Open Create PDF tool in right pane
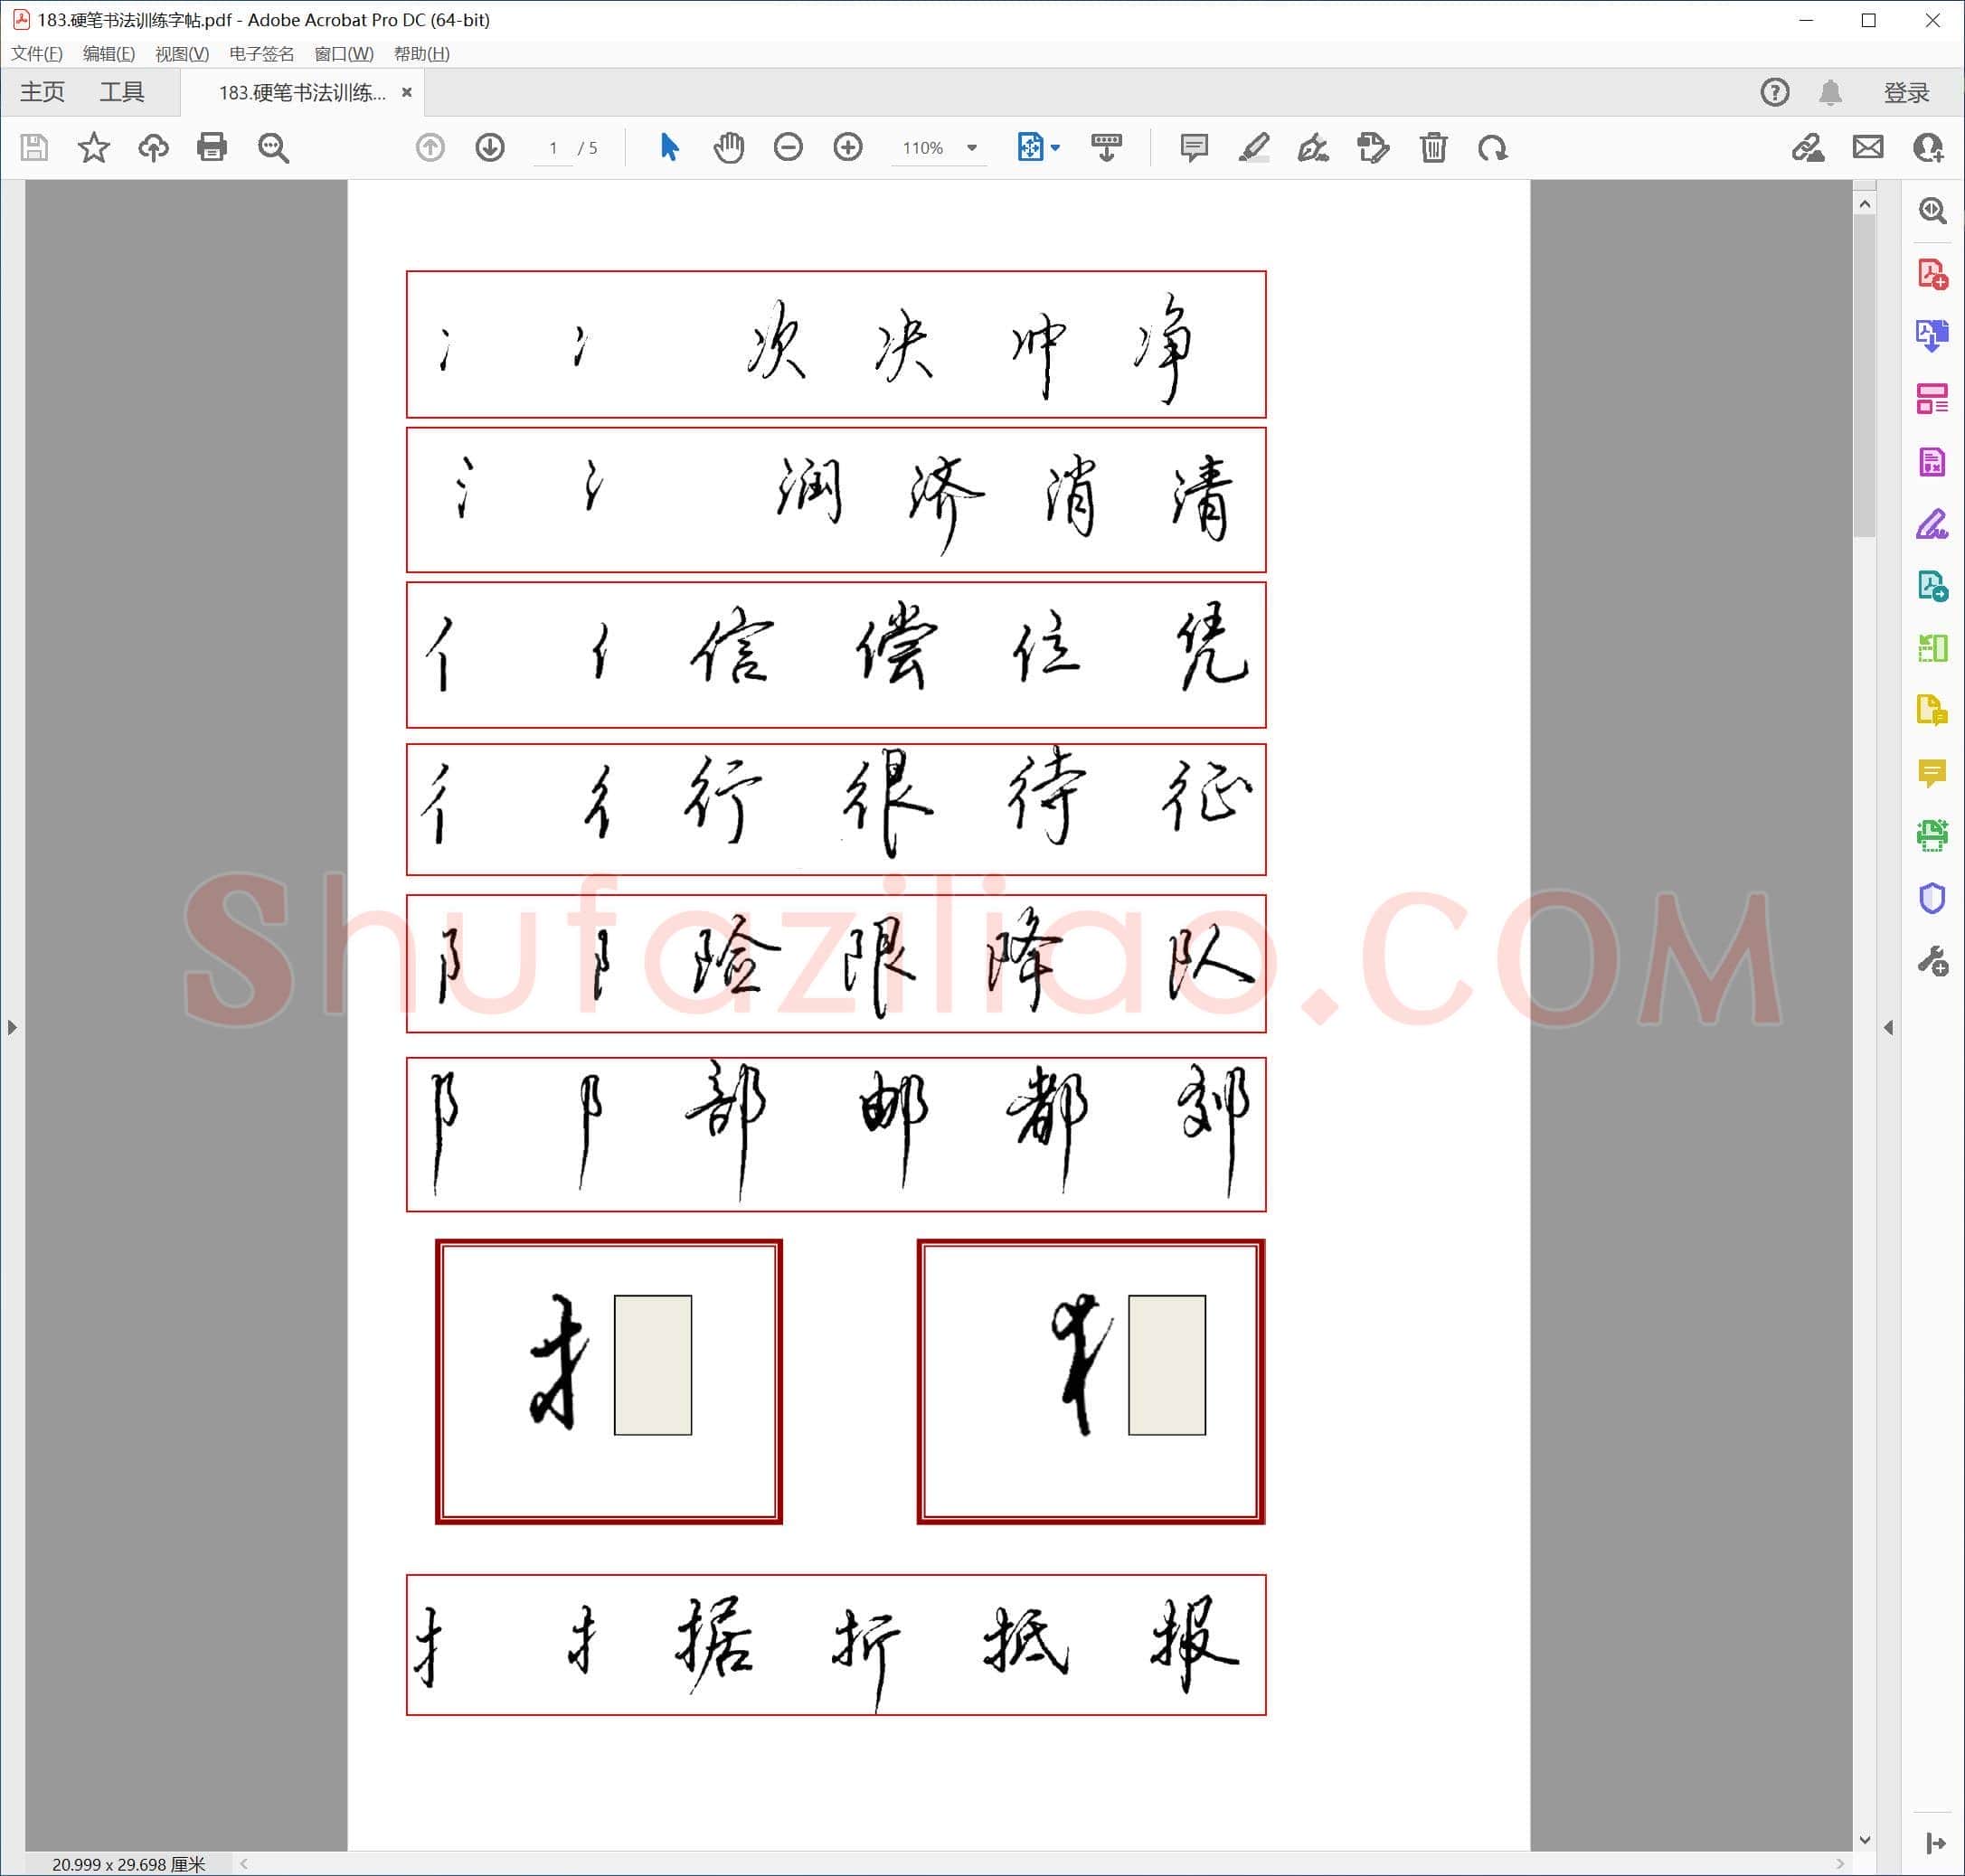 (x=1932, y=274)
